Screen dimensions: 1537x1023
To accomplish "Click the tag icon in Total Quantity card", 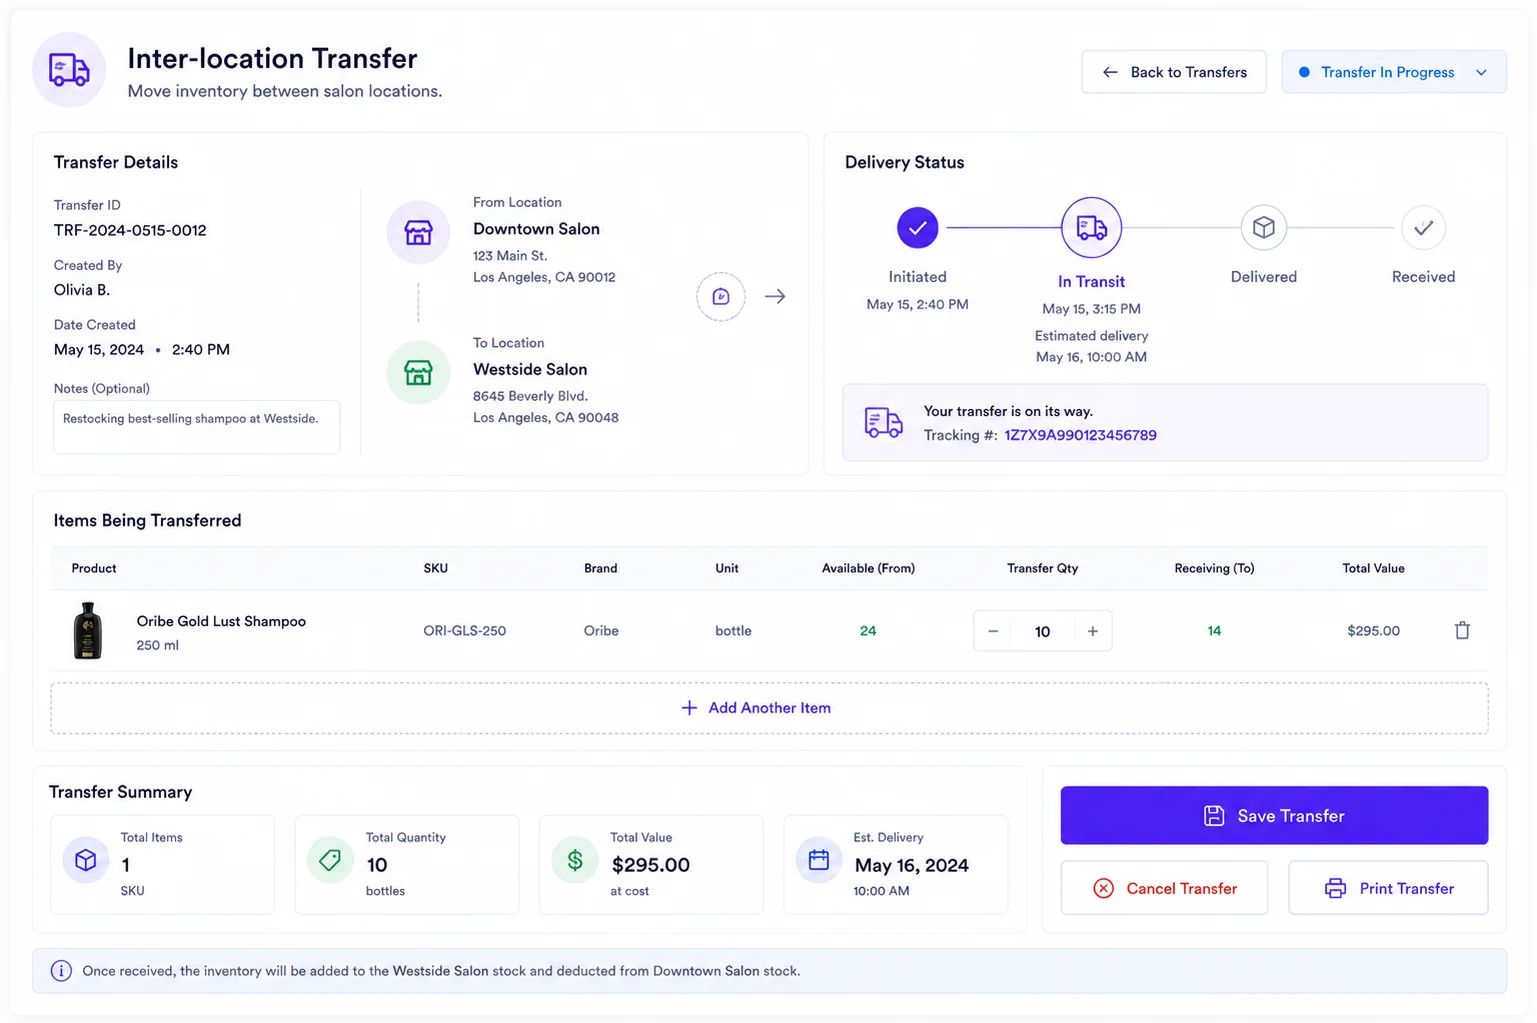I will (330, 860).
